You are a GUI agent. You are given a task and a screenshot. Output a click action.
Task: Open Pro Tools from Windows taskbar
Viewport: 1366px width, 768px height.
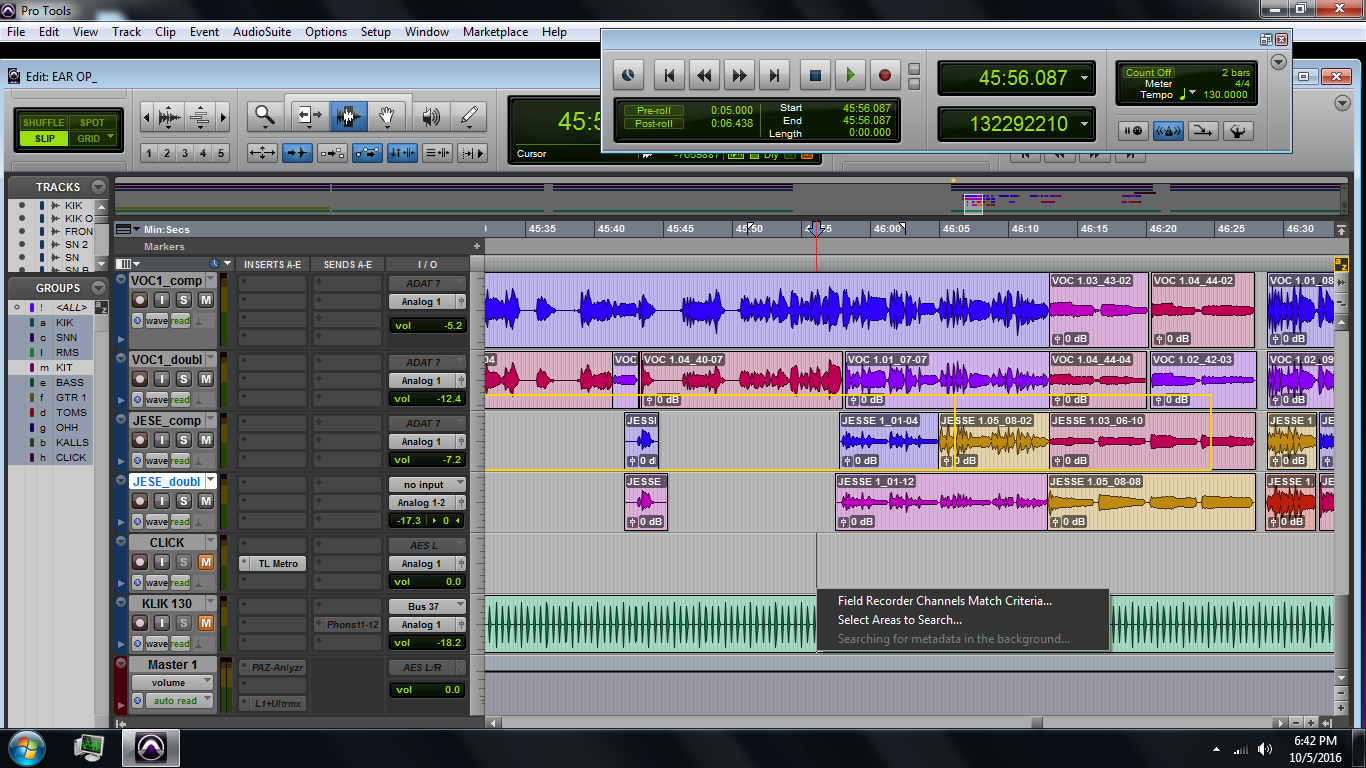(150, 747)
